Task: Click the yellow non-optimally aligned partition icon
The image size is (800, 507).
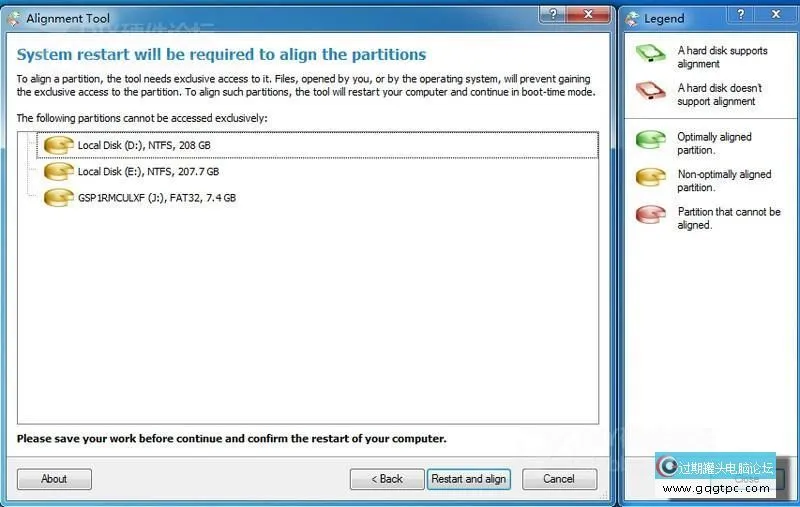Action: pos(651,180)
